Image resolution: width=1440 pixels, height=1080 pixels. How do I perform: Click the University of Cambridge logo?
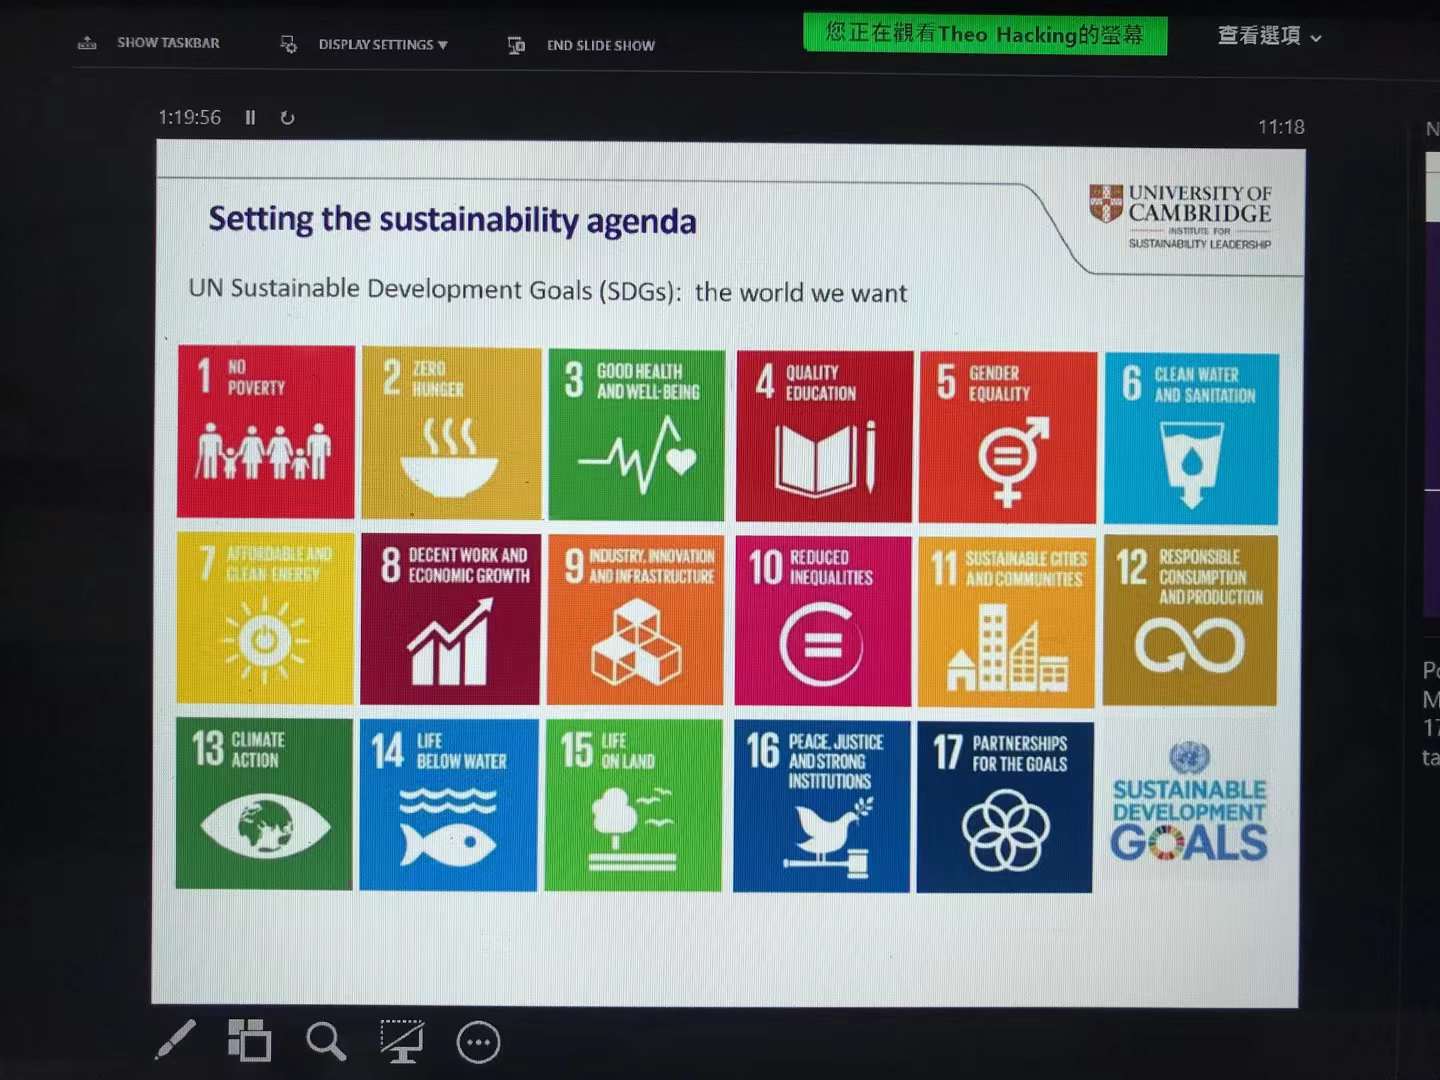[x=1180, y=215]
